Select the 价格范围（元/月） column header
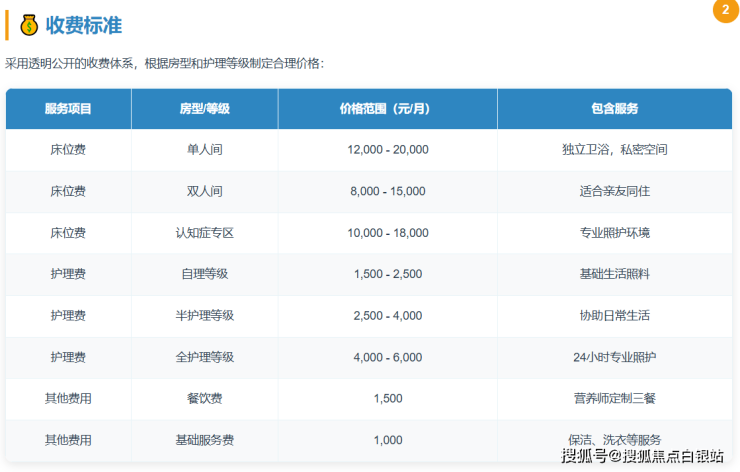Screen dimensions: 740x472 (x=387, y=108)
